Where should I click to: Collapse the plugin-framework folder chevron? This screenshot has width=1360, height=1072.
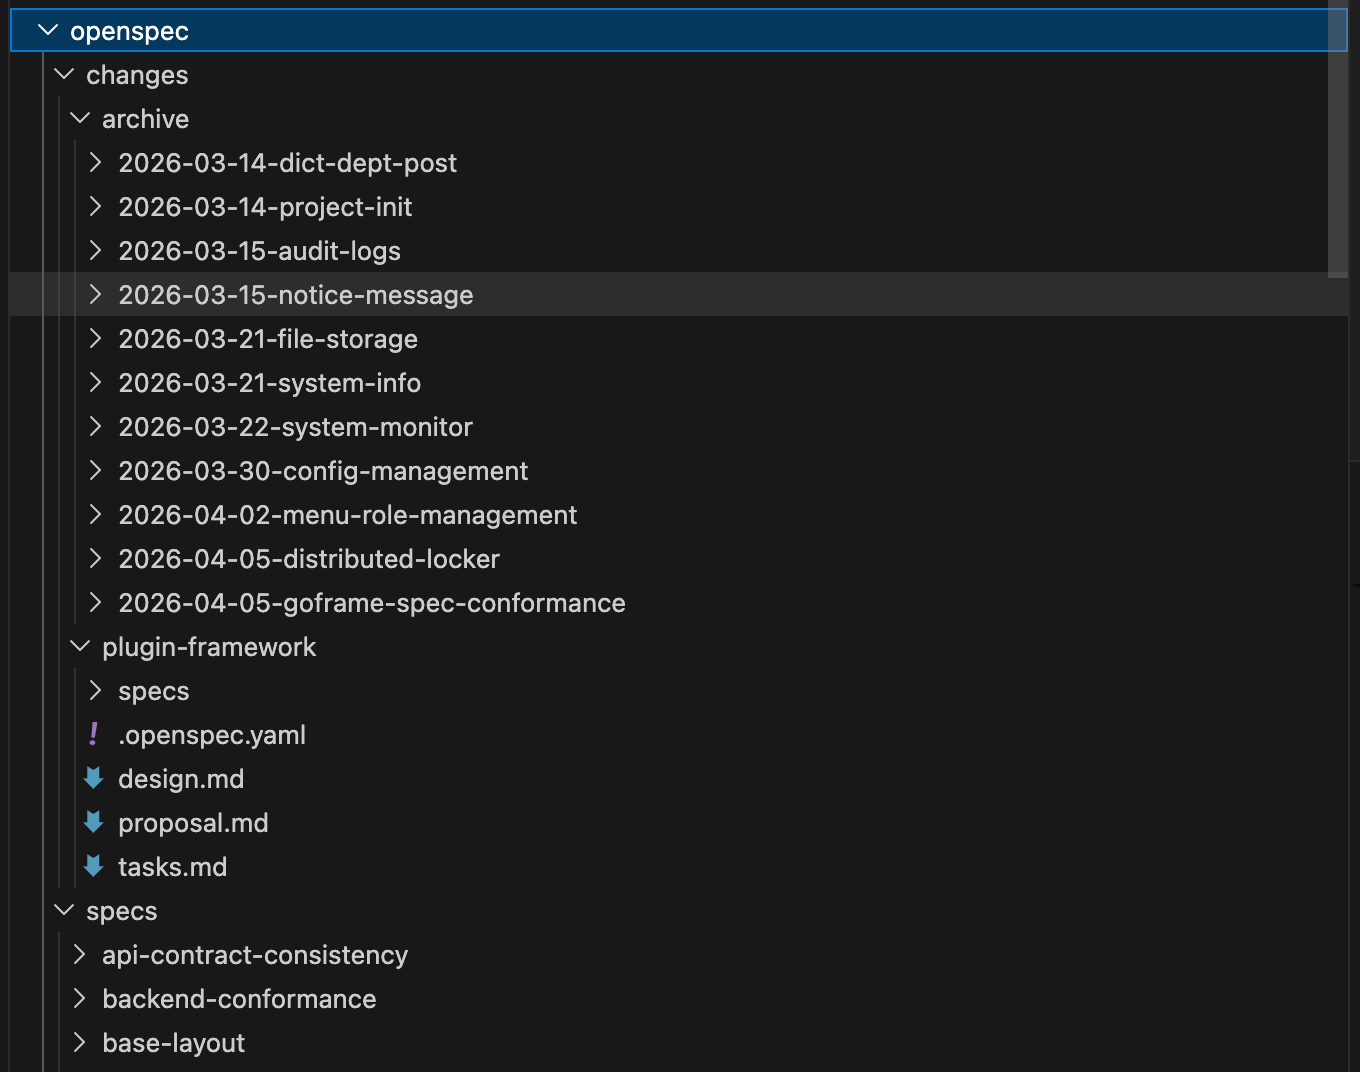(80, 647)
